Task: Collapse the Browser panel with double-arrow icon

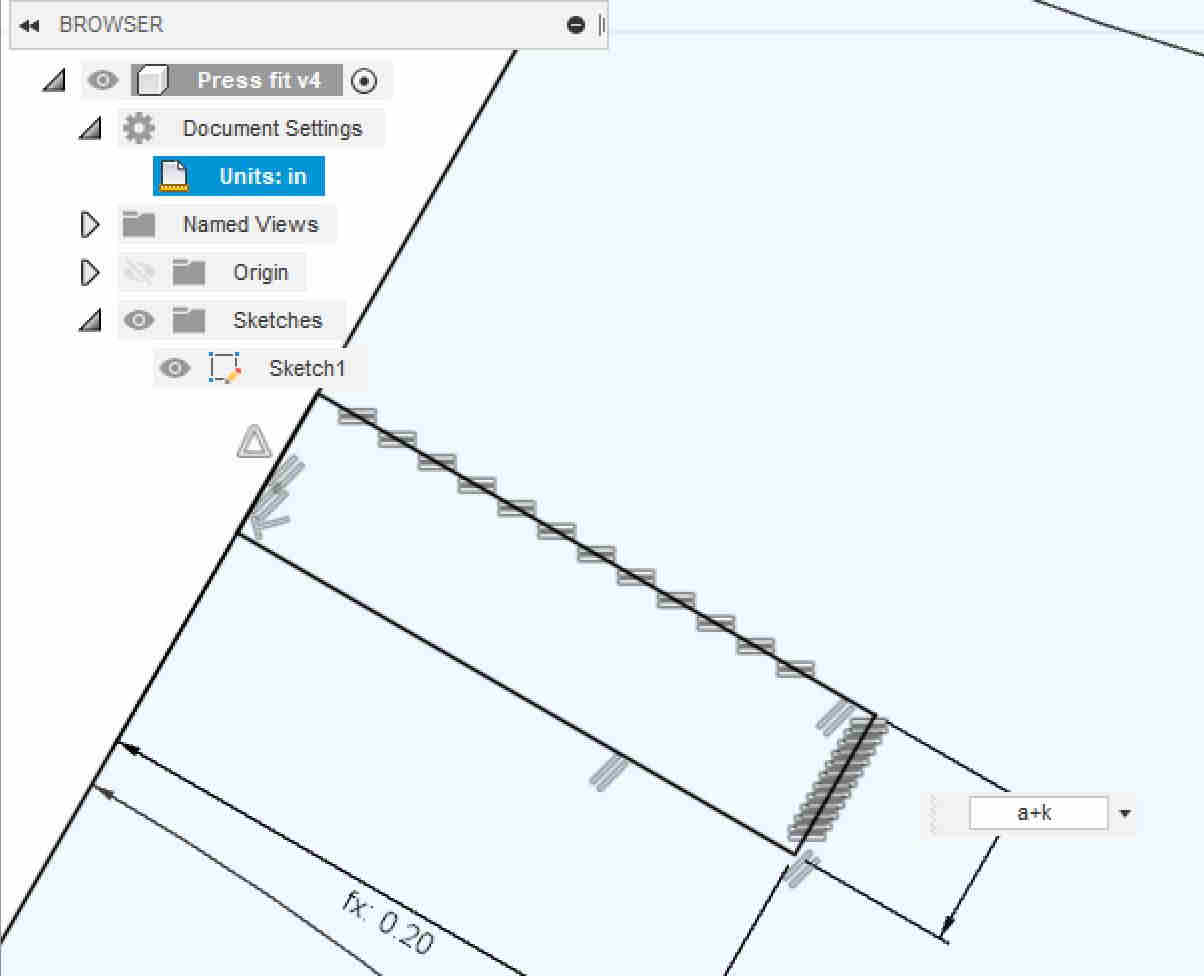Action: (30, 25)
